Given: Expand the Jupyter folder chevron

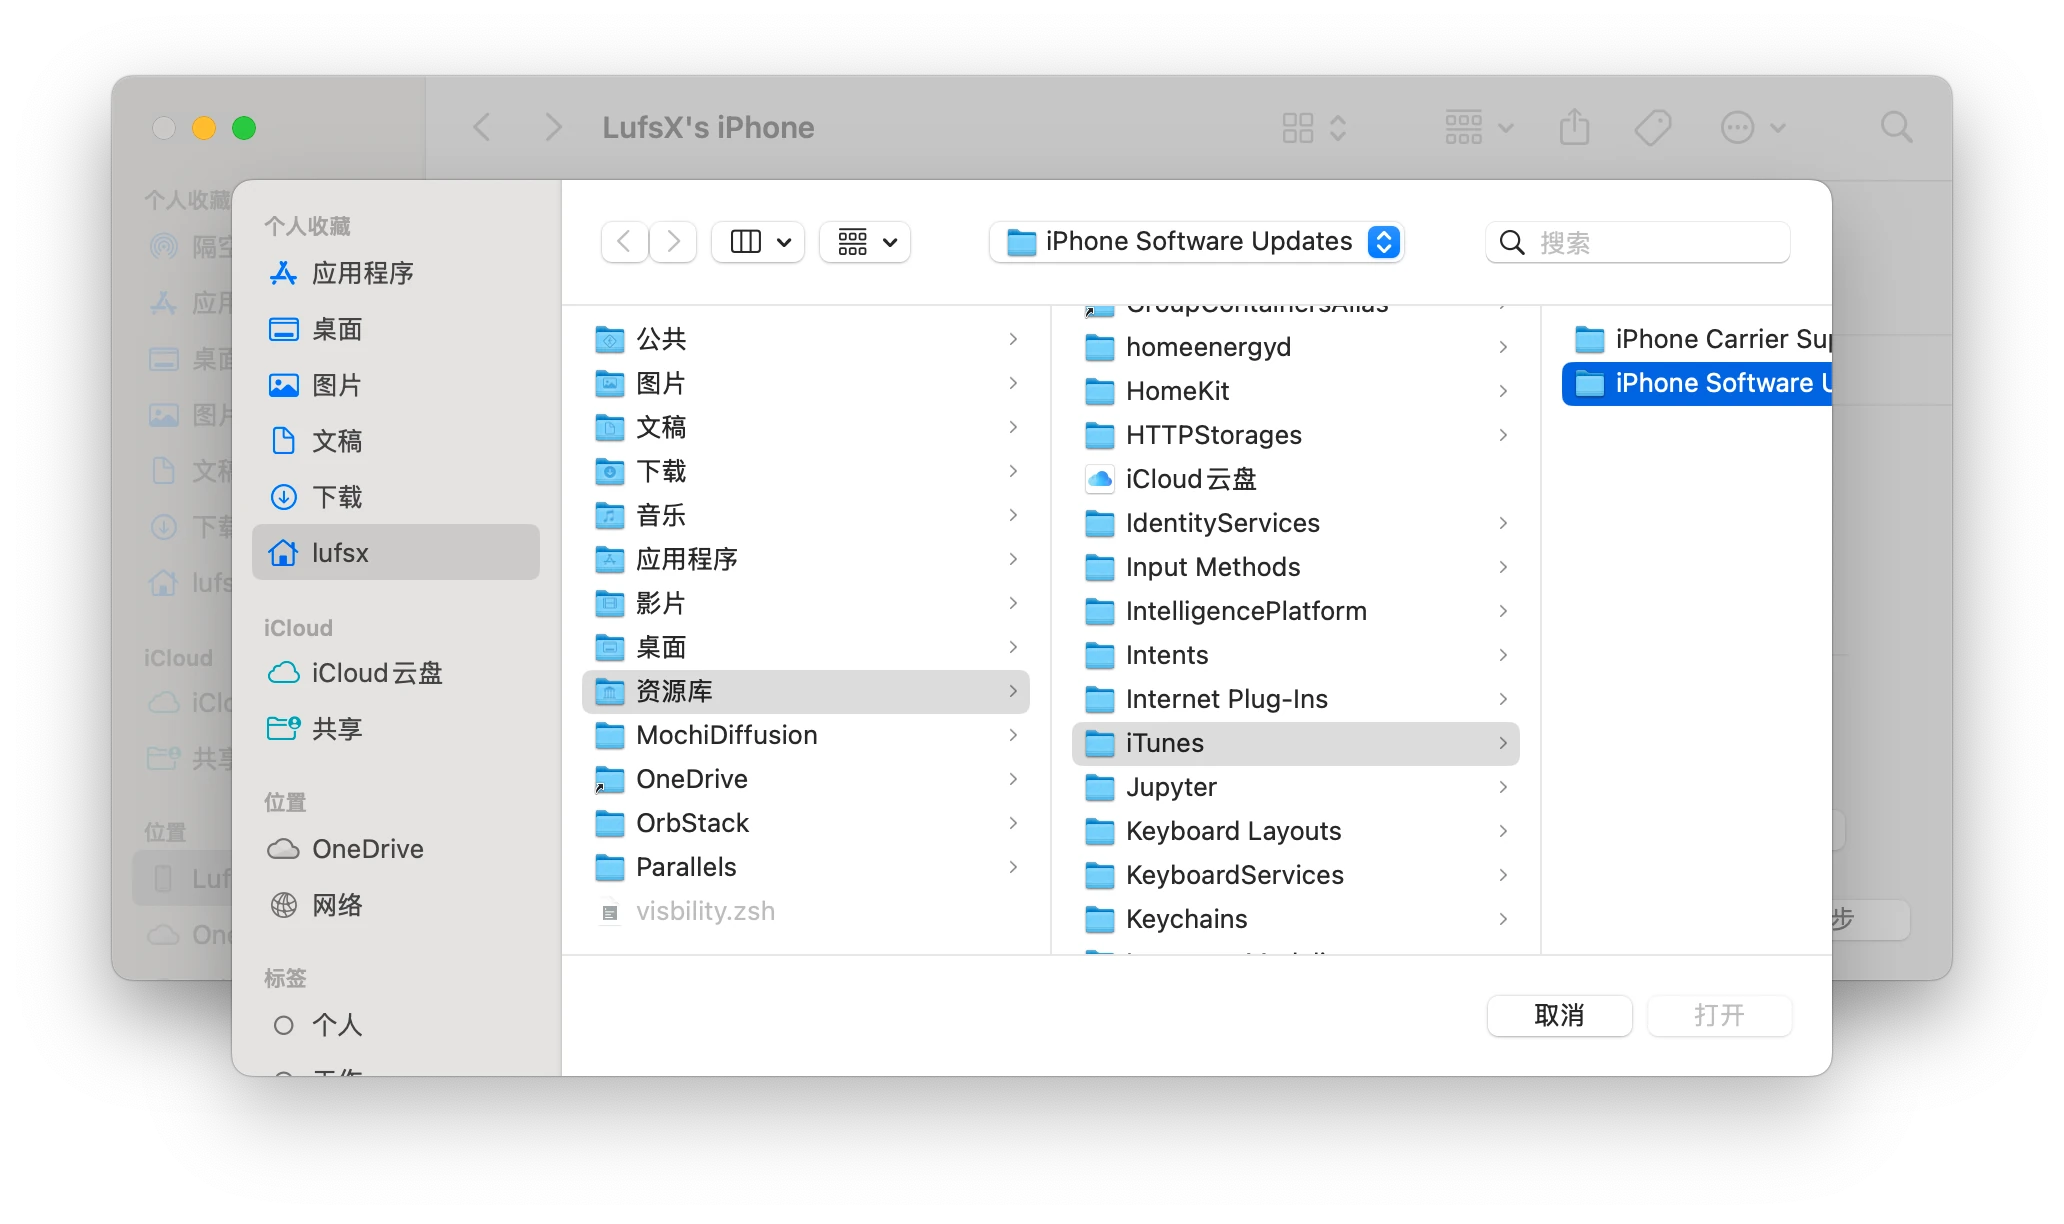Looking at the screenshot, I should [1503, 787].
